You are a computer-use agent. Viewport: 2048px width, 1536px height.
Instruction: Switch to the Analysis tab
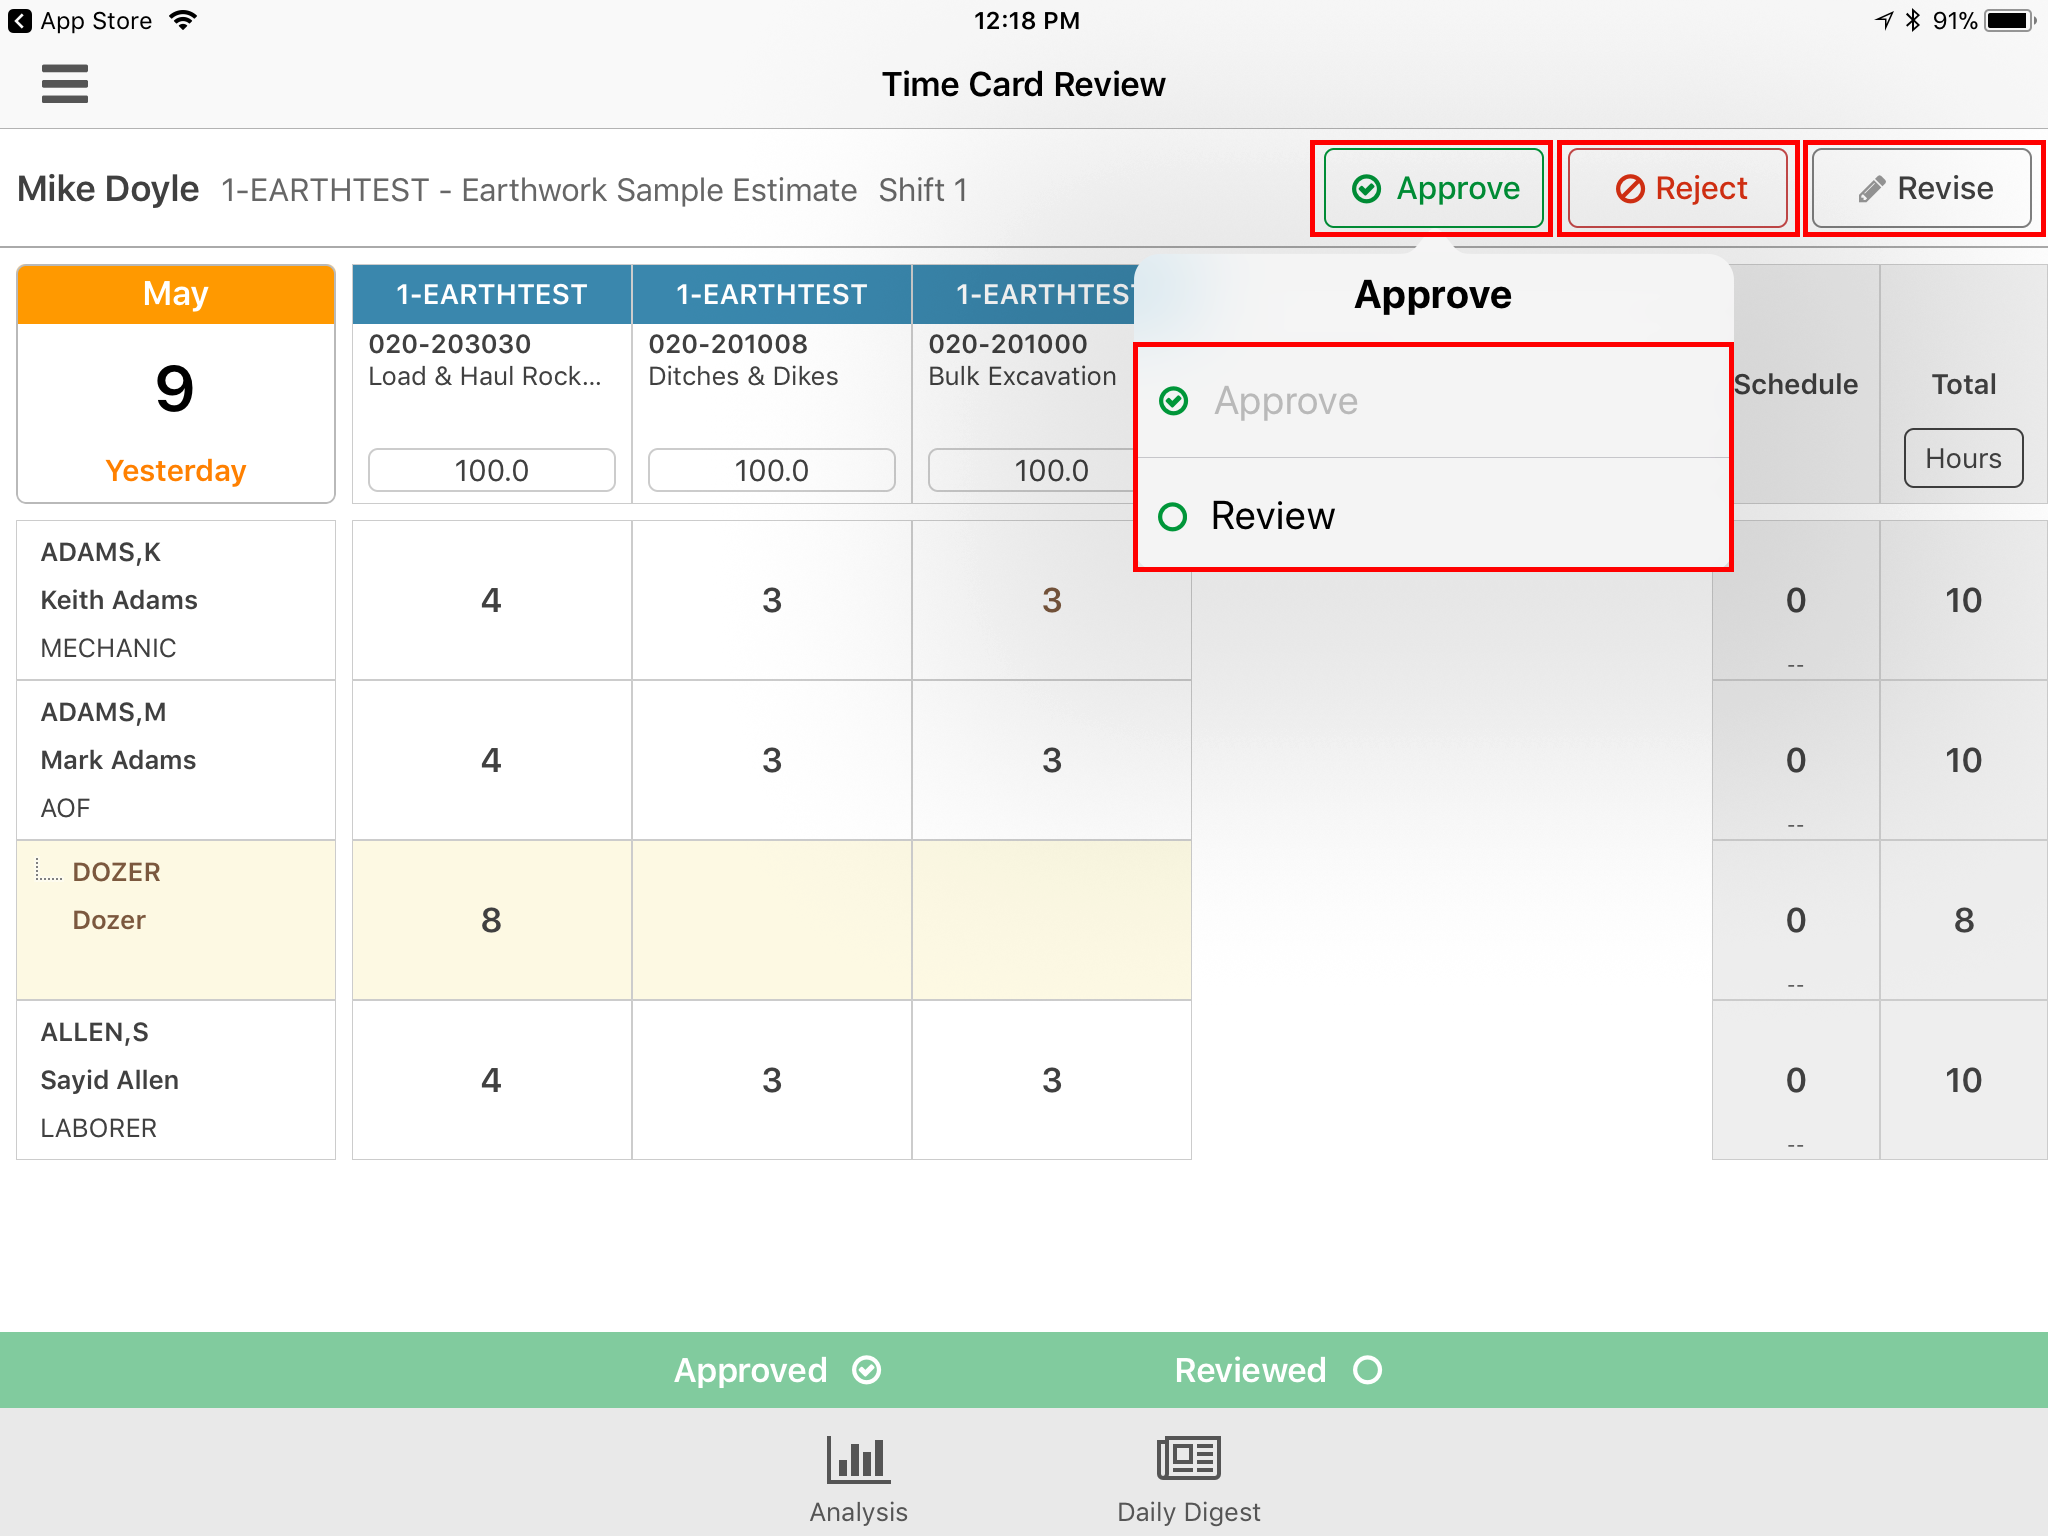tap(856, 1480)
